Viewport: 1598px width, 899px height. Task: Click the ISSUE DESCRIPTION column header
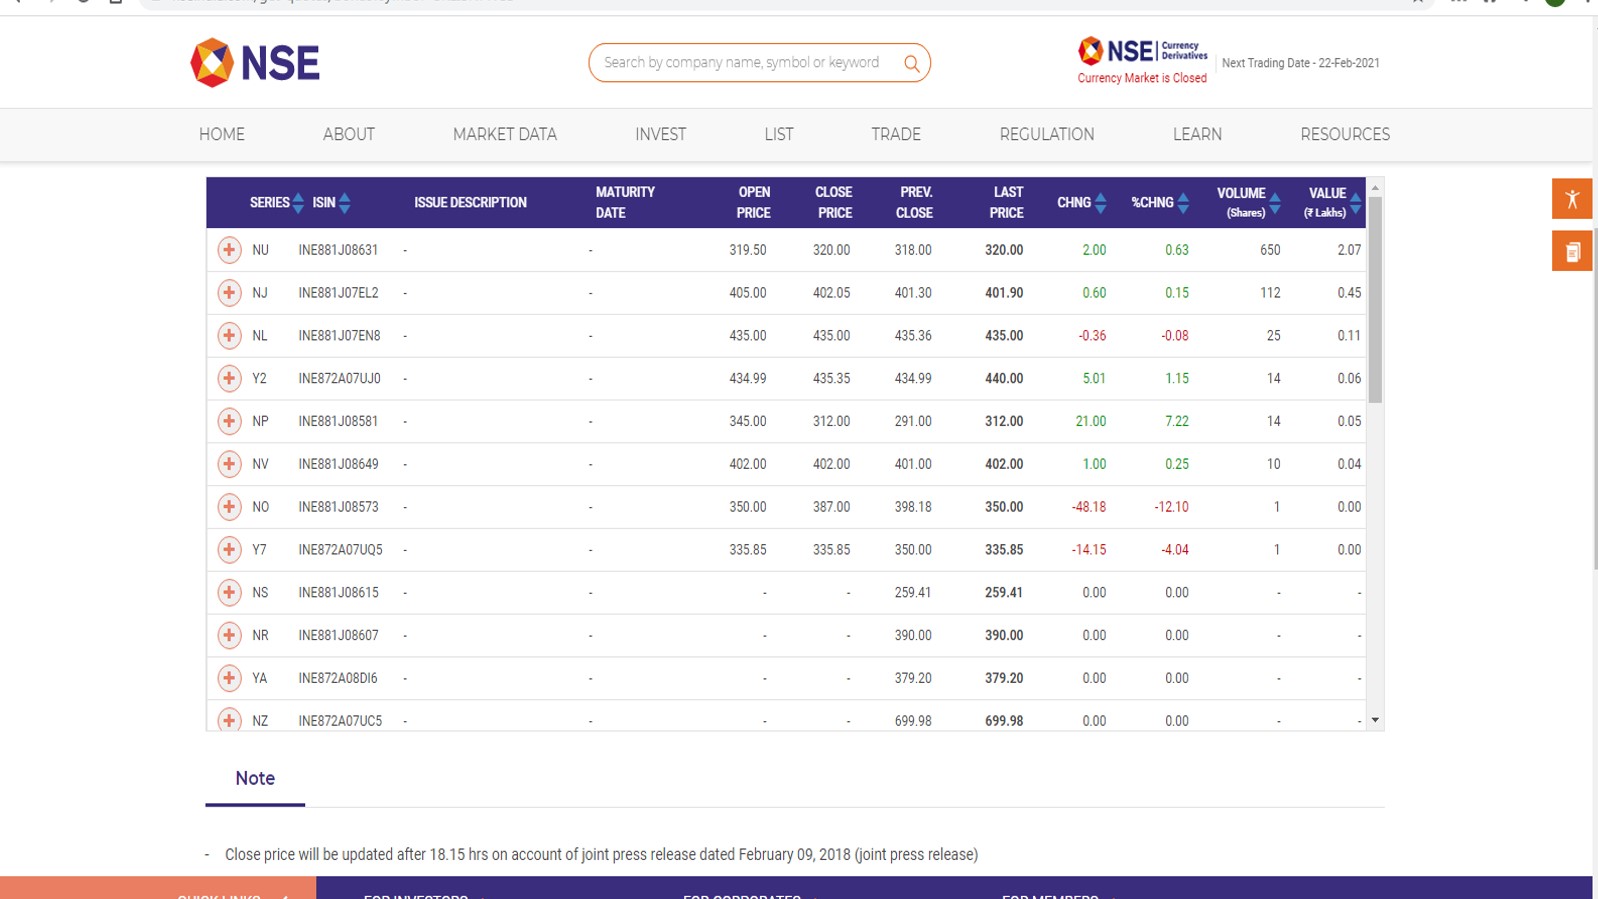coord(470,203)
